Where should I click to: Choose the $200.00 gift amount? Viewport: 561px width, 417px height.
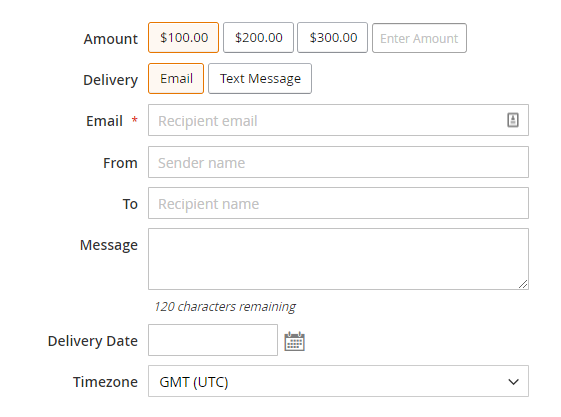[x=258, y=38]
